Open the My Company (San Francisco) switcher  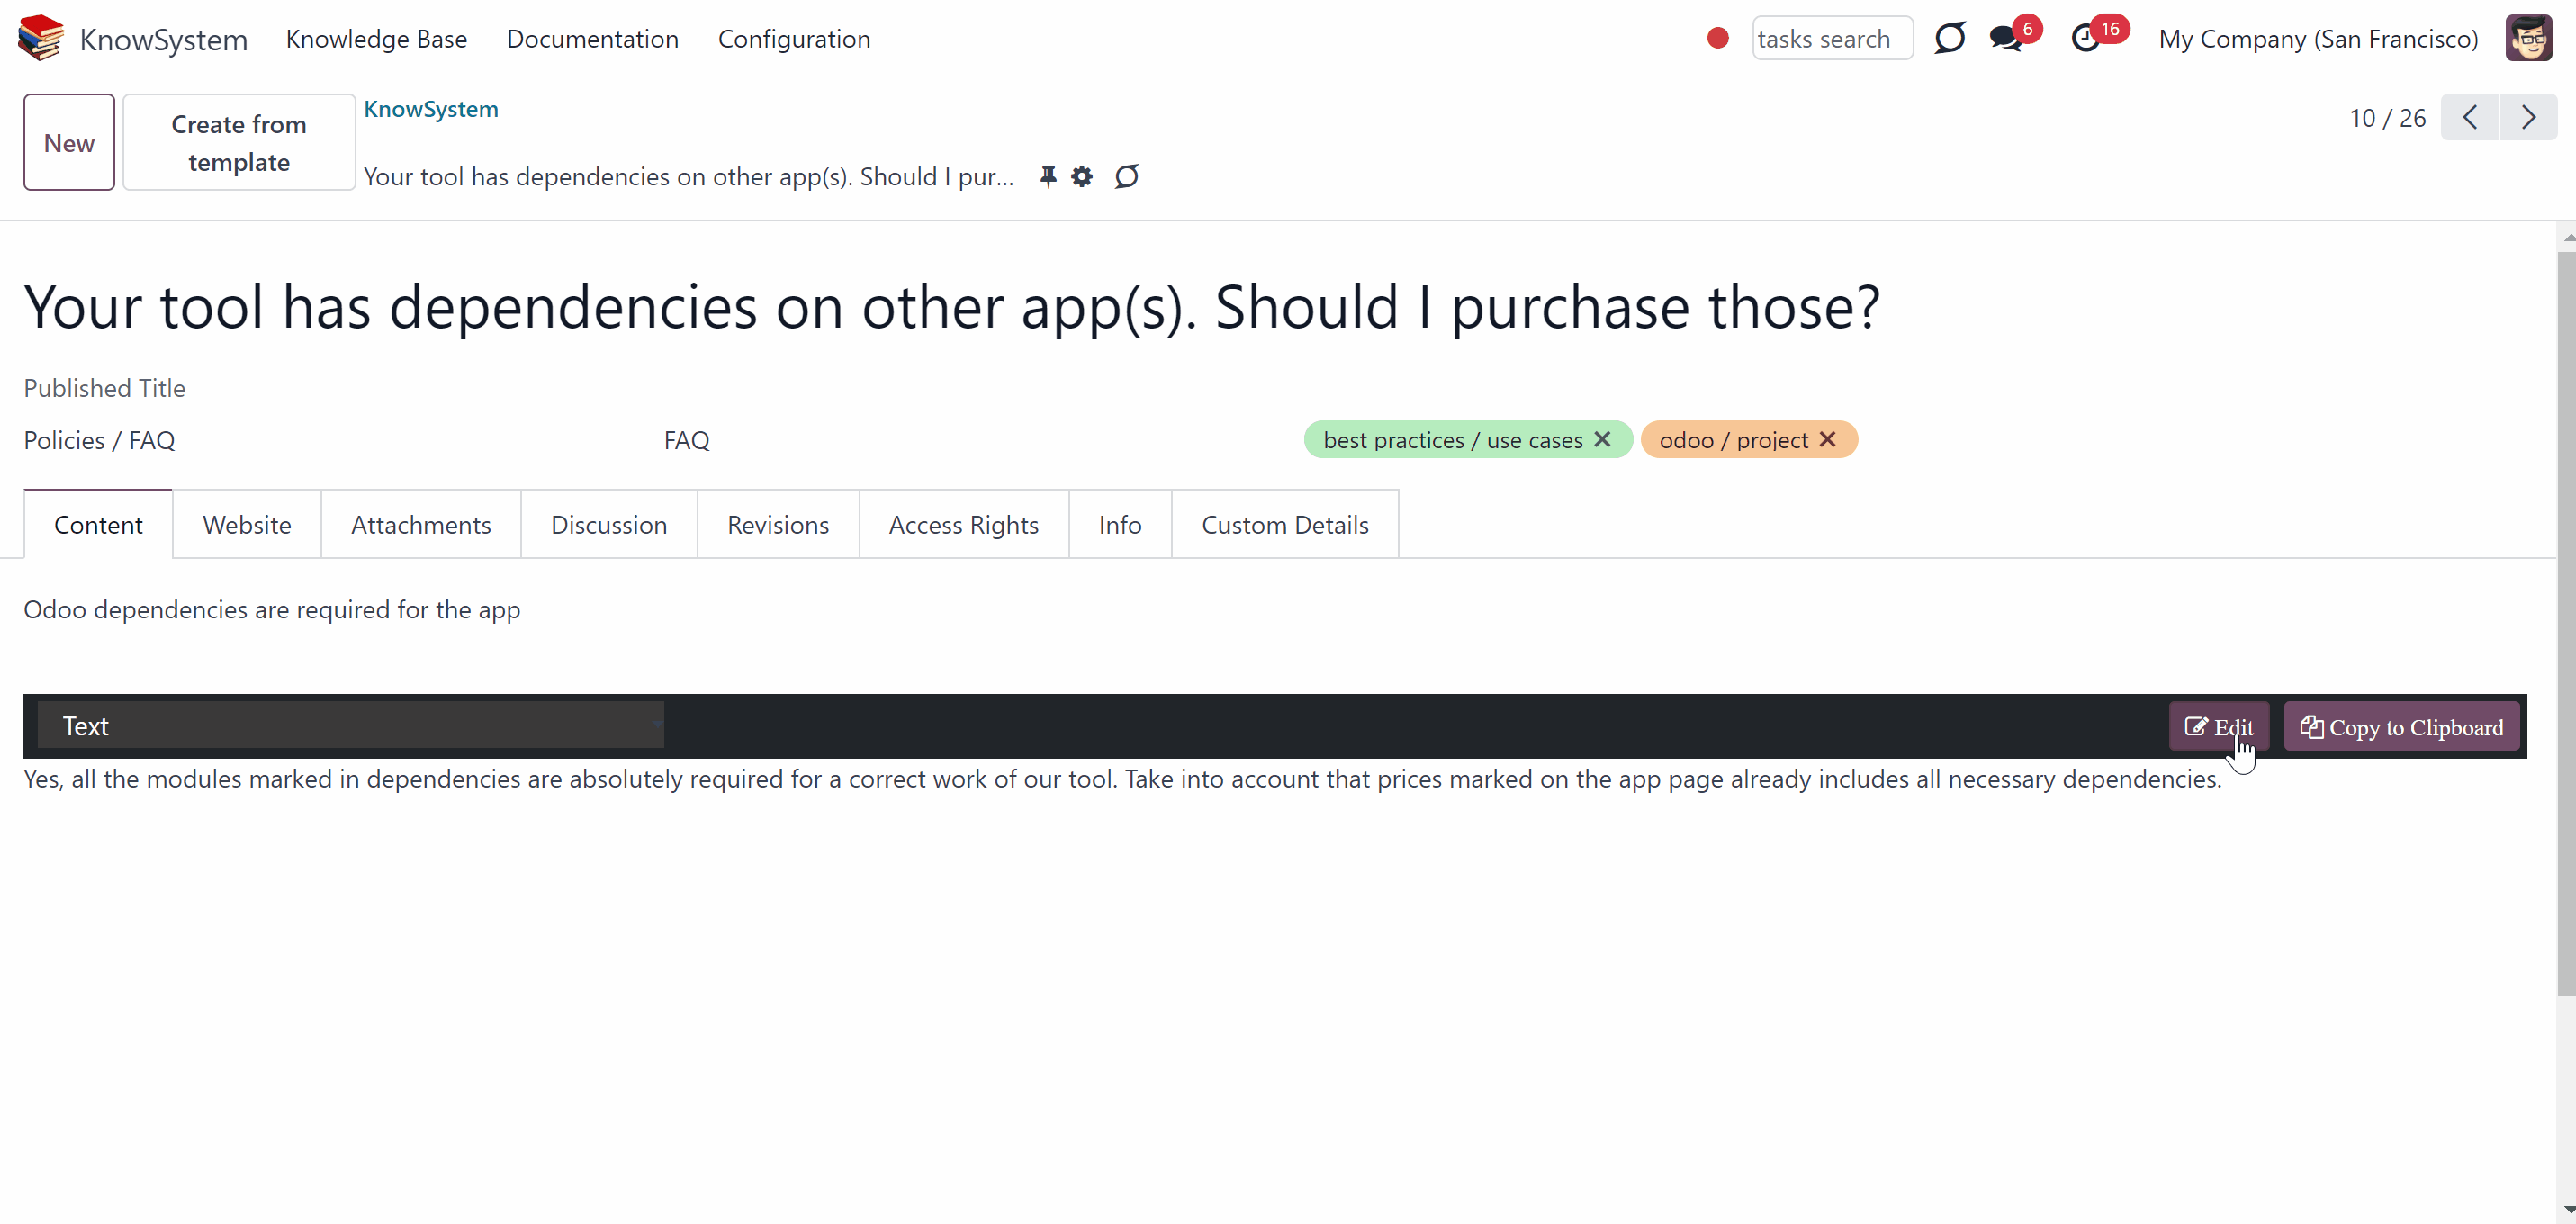coord(2318,38)
